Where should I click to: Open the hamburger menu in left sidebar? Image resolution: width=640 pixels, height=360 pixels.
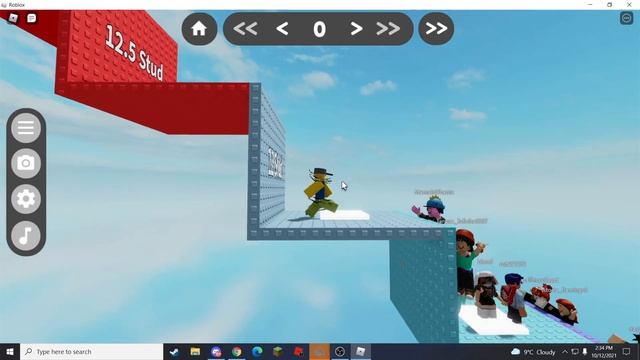click(x=26, y=128)
